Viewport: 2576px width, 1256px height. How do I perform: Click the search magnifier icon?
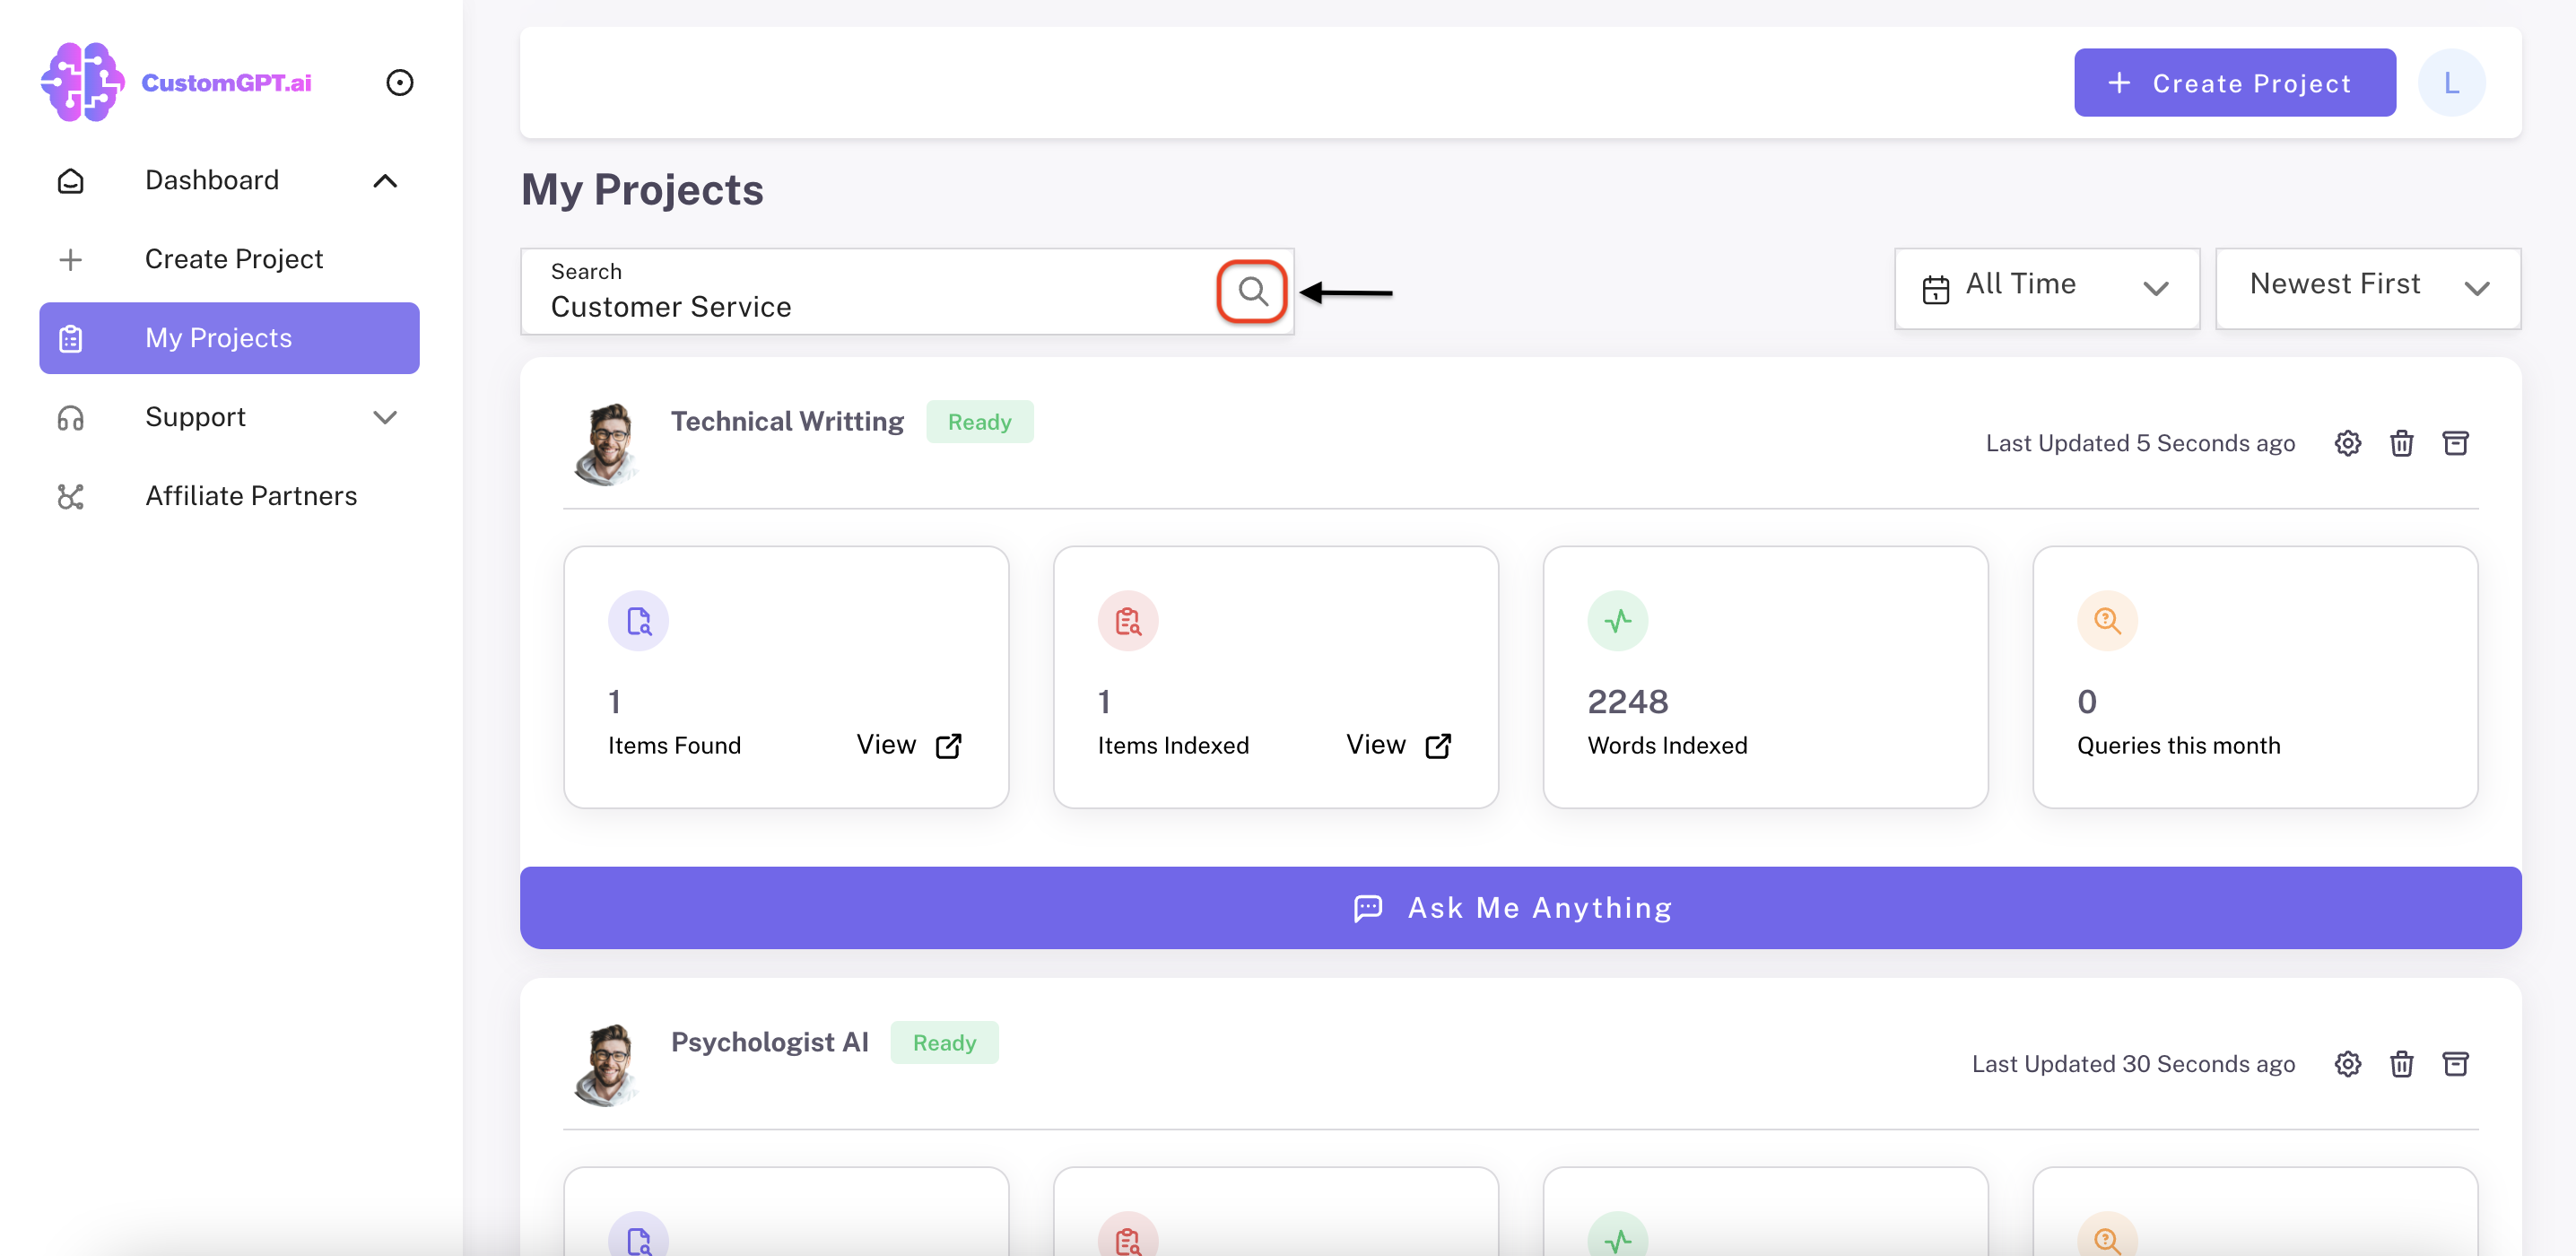(1252, 291)
